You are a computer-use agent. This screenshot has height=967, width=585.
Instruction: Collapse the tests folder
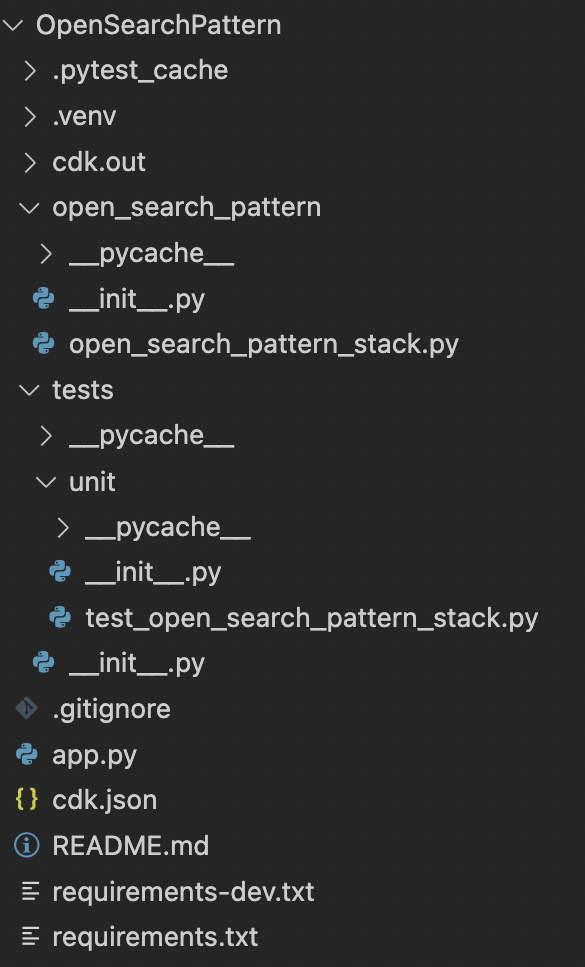coord(30,390)
